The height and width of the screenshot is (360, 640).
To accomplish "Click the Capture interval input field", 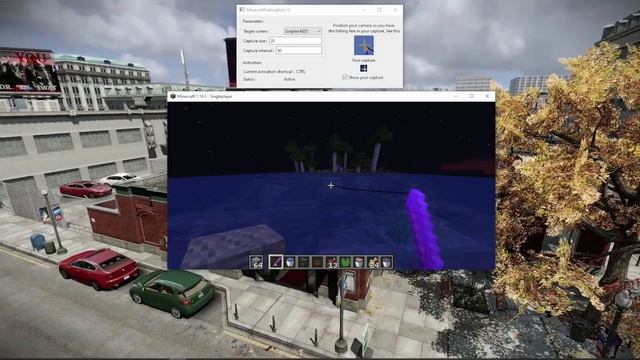I will pyautogui.click(x=299, y=51).
